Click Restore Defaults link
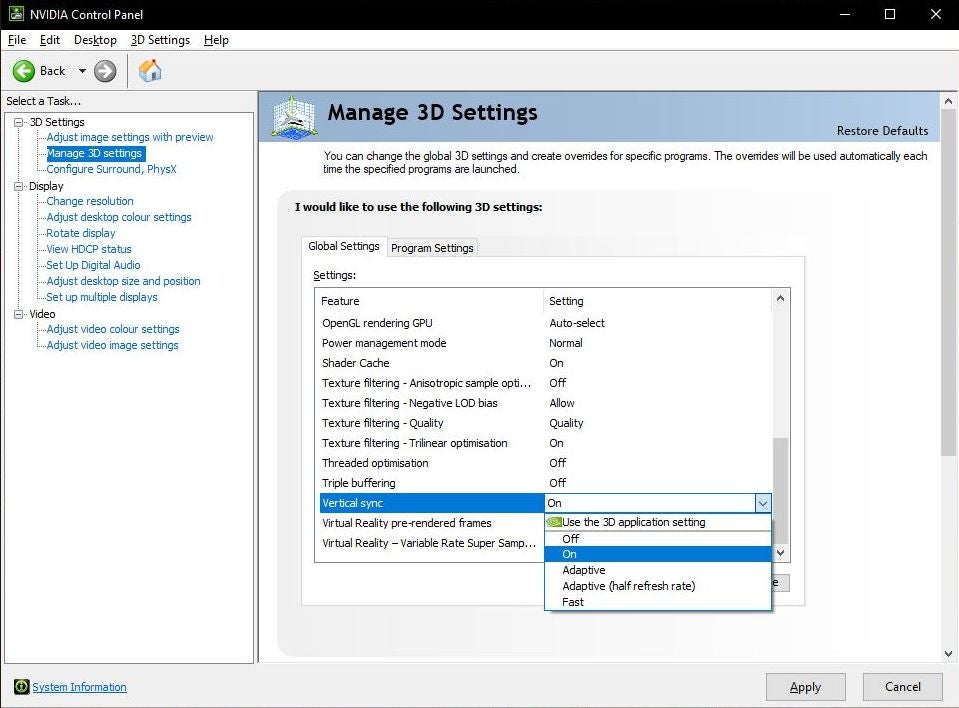The image size is (959, 708). tap(882, 131)
